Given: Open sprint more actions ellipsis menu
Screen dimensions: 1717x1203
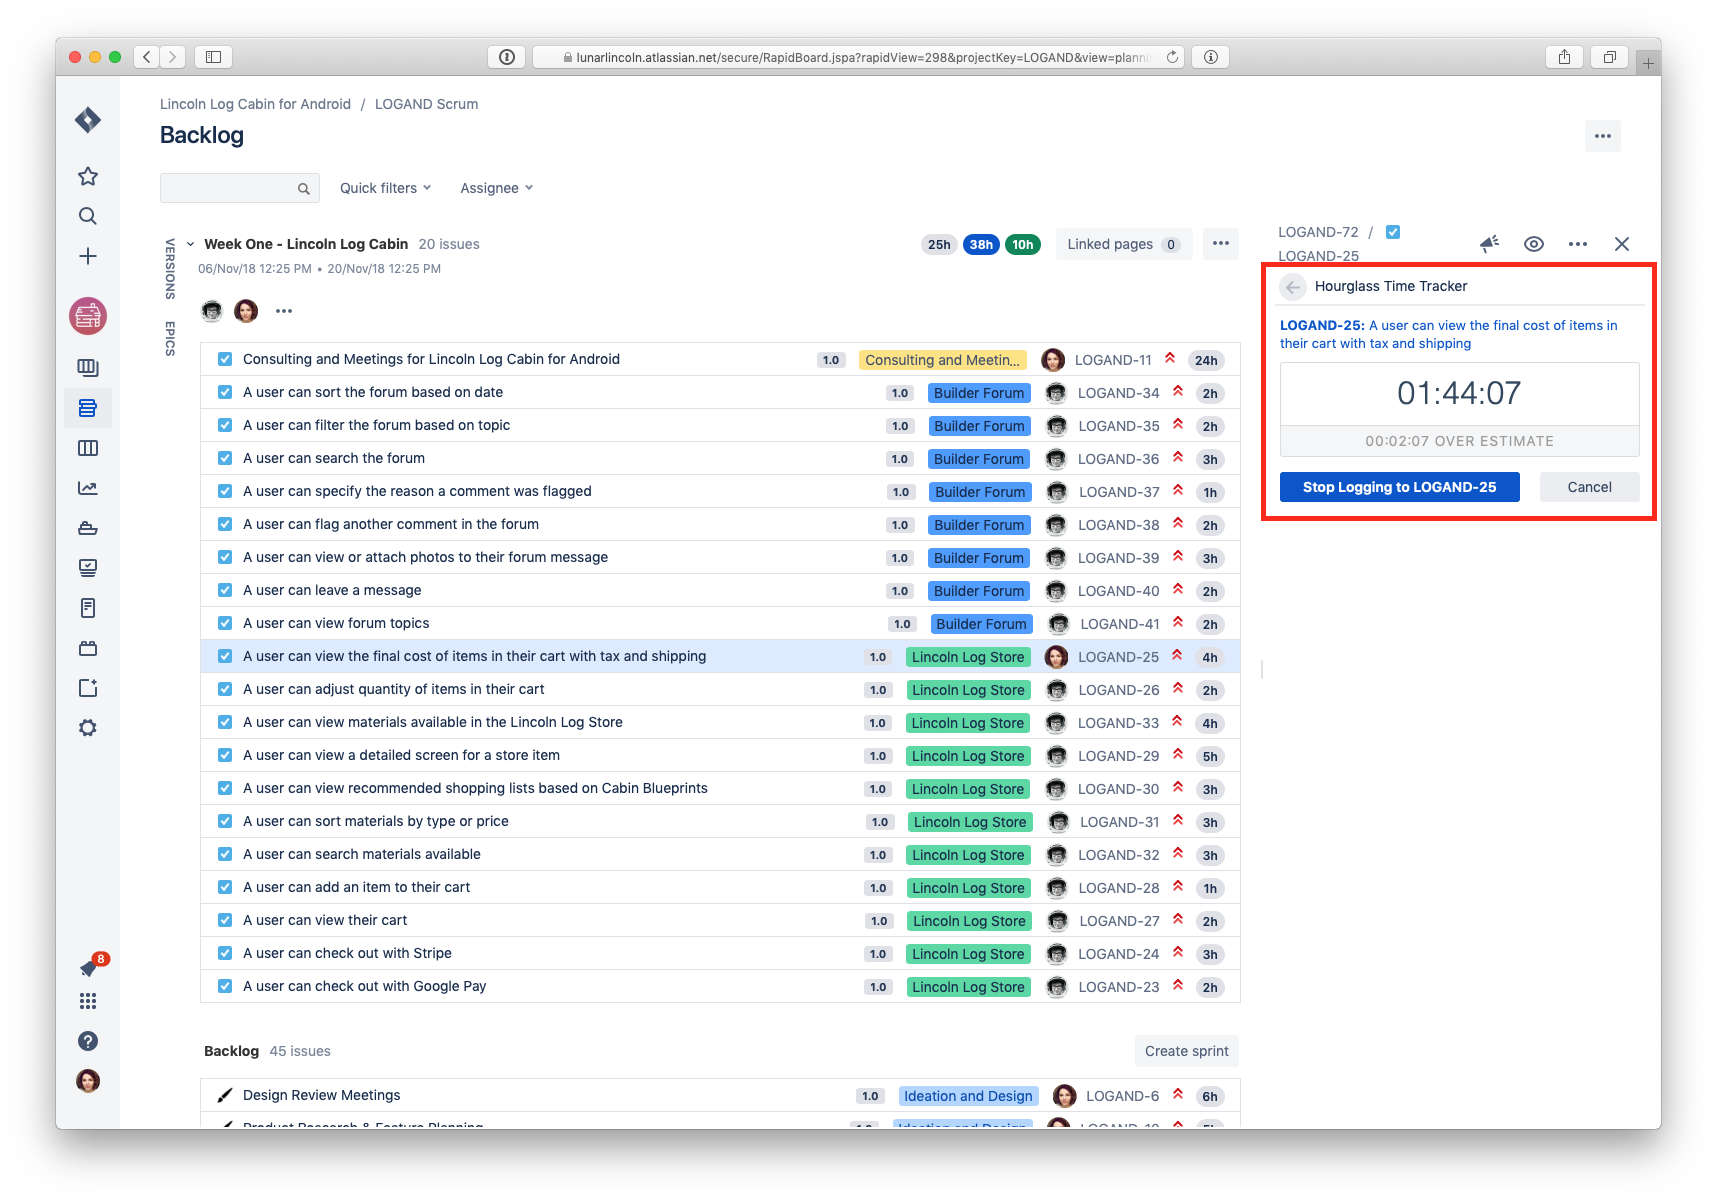Looking at the screenshot, I should [1221, 243].
